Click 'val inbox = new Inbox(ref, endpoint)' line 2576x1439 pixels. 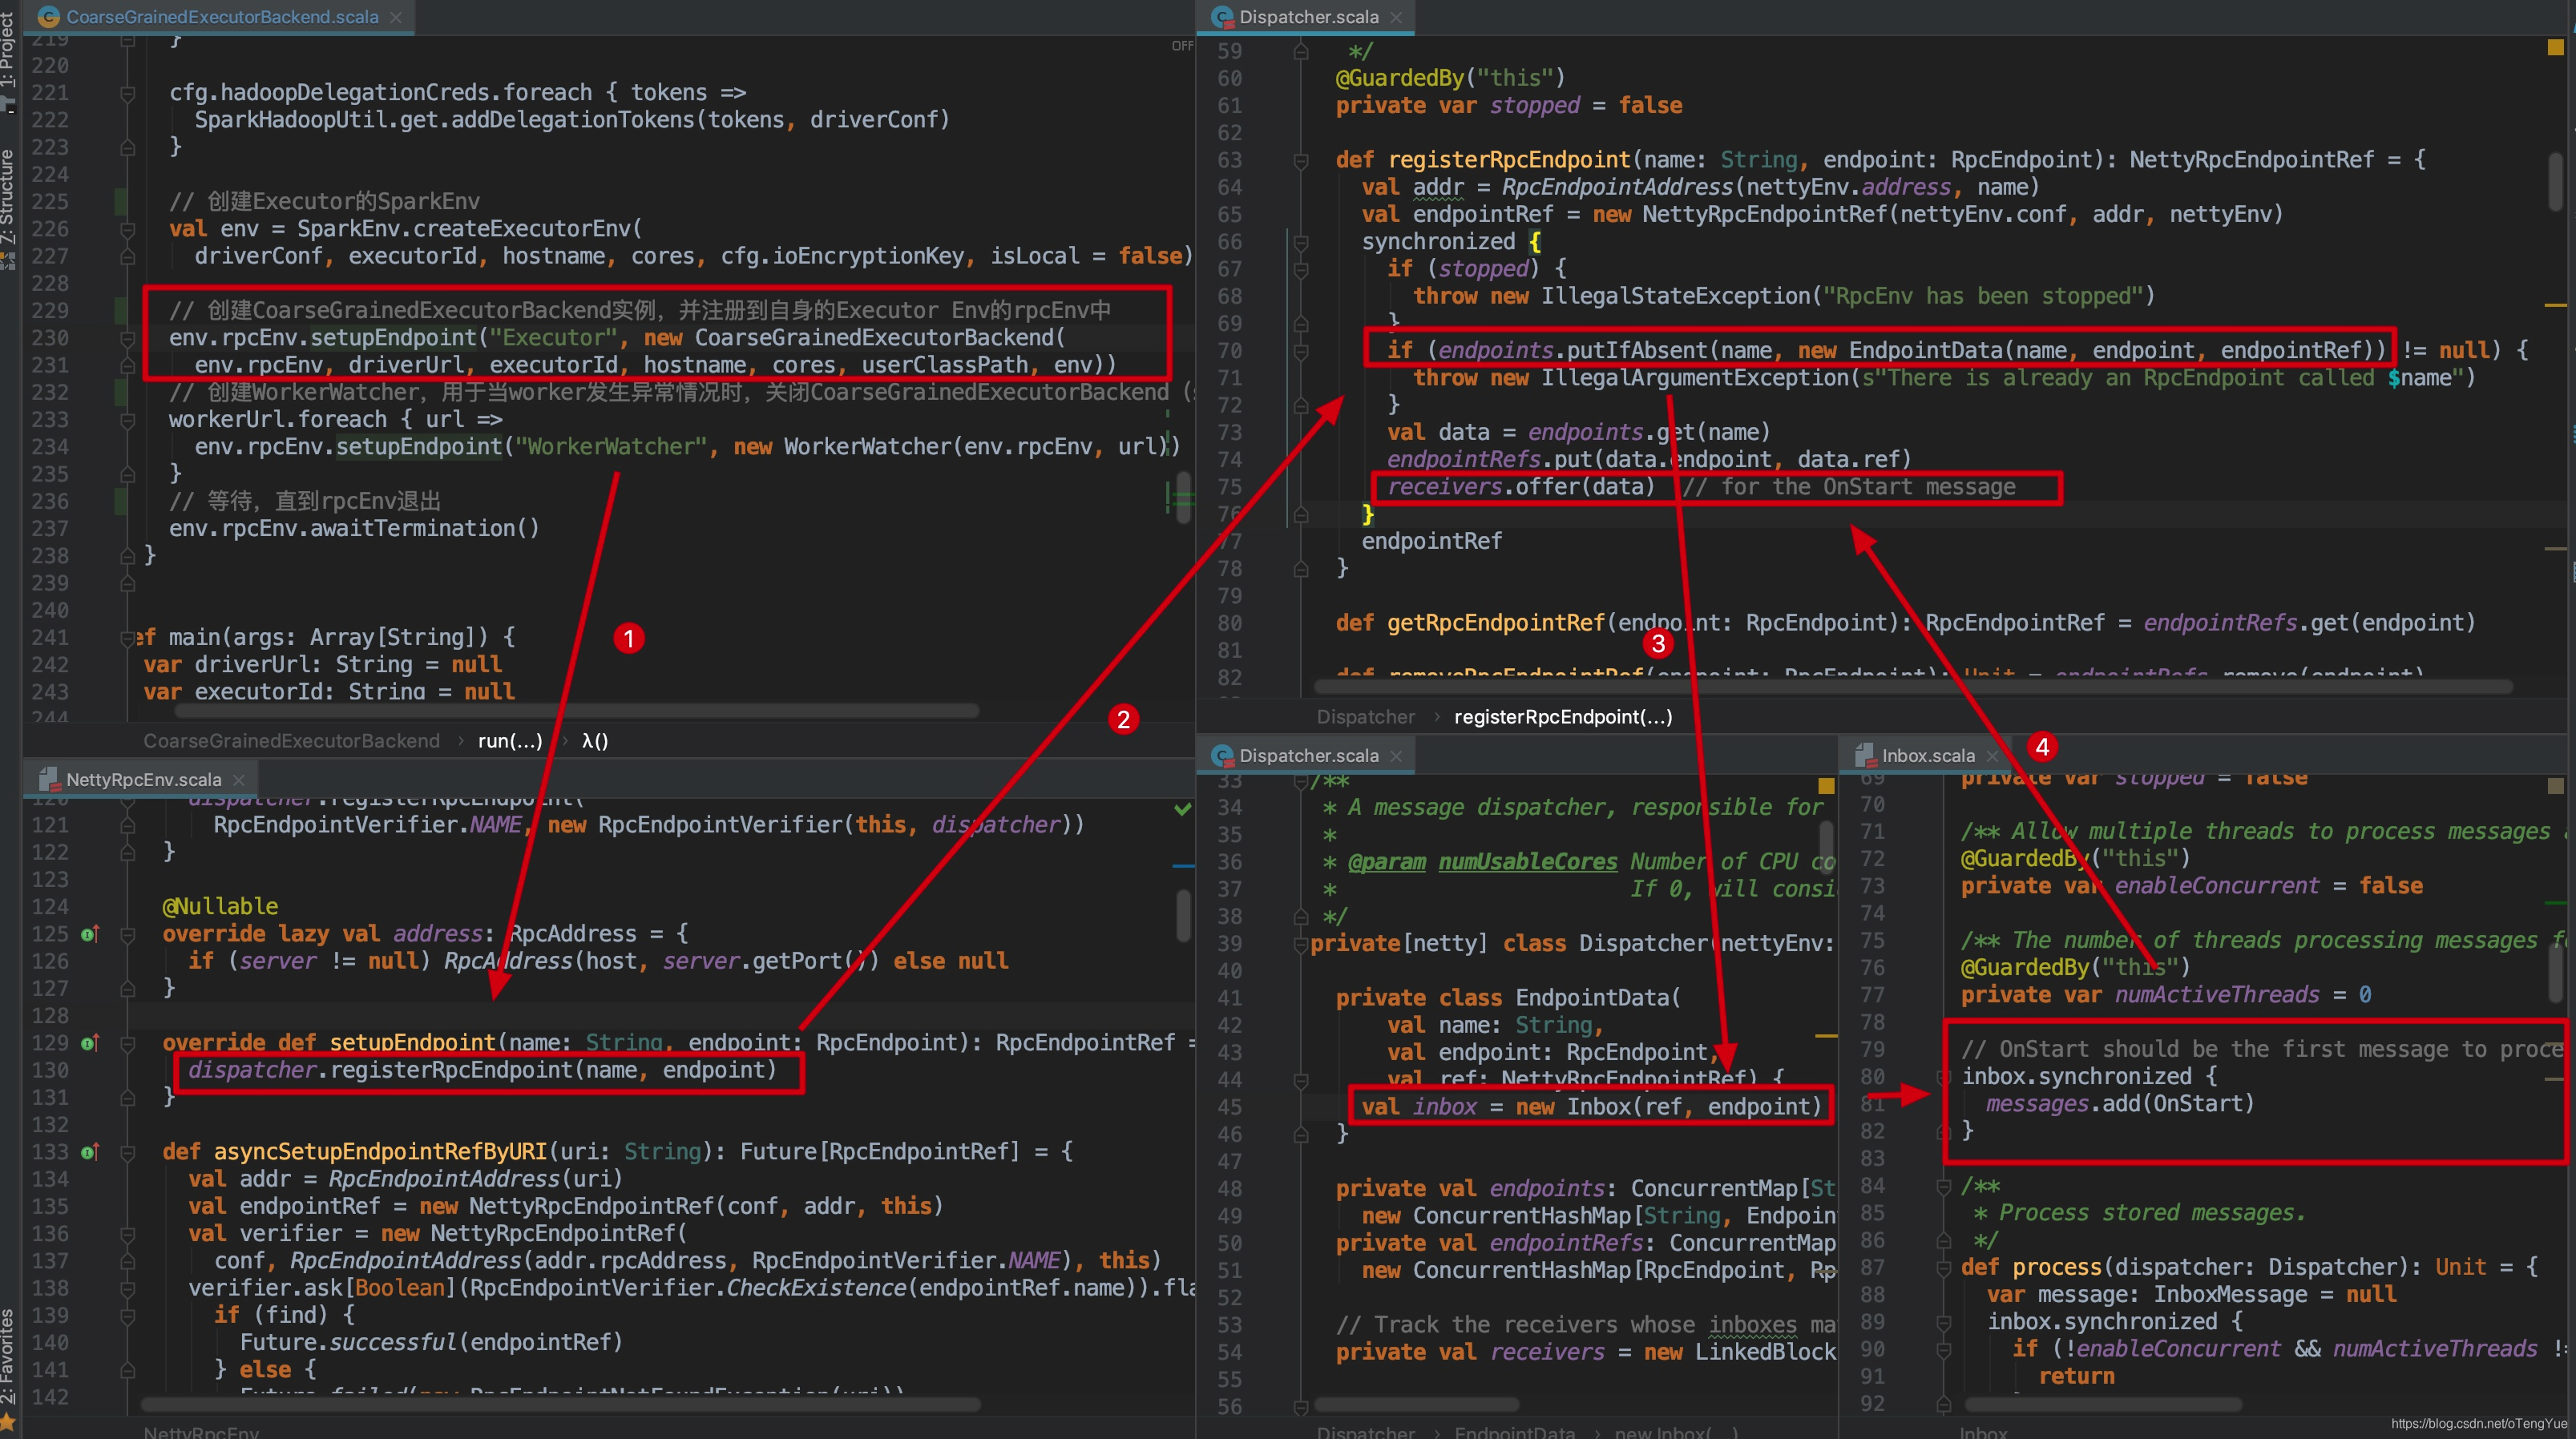tap(1591, 1107)
